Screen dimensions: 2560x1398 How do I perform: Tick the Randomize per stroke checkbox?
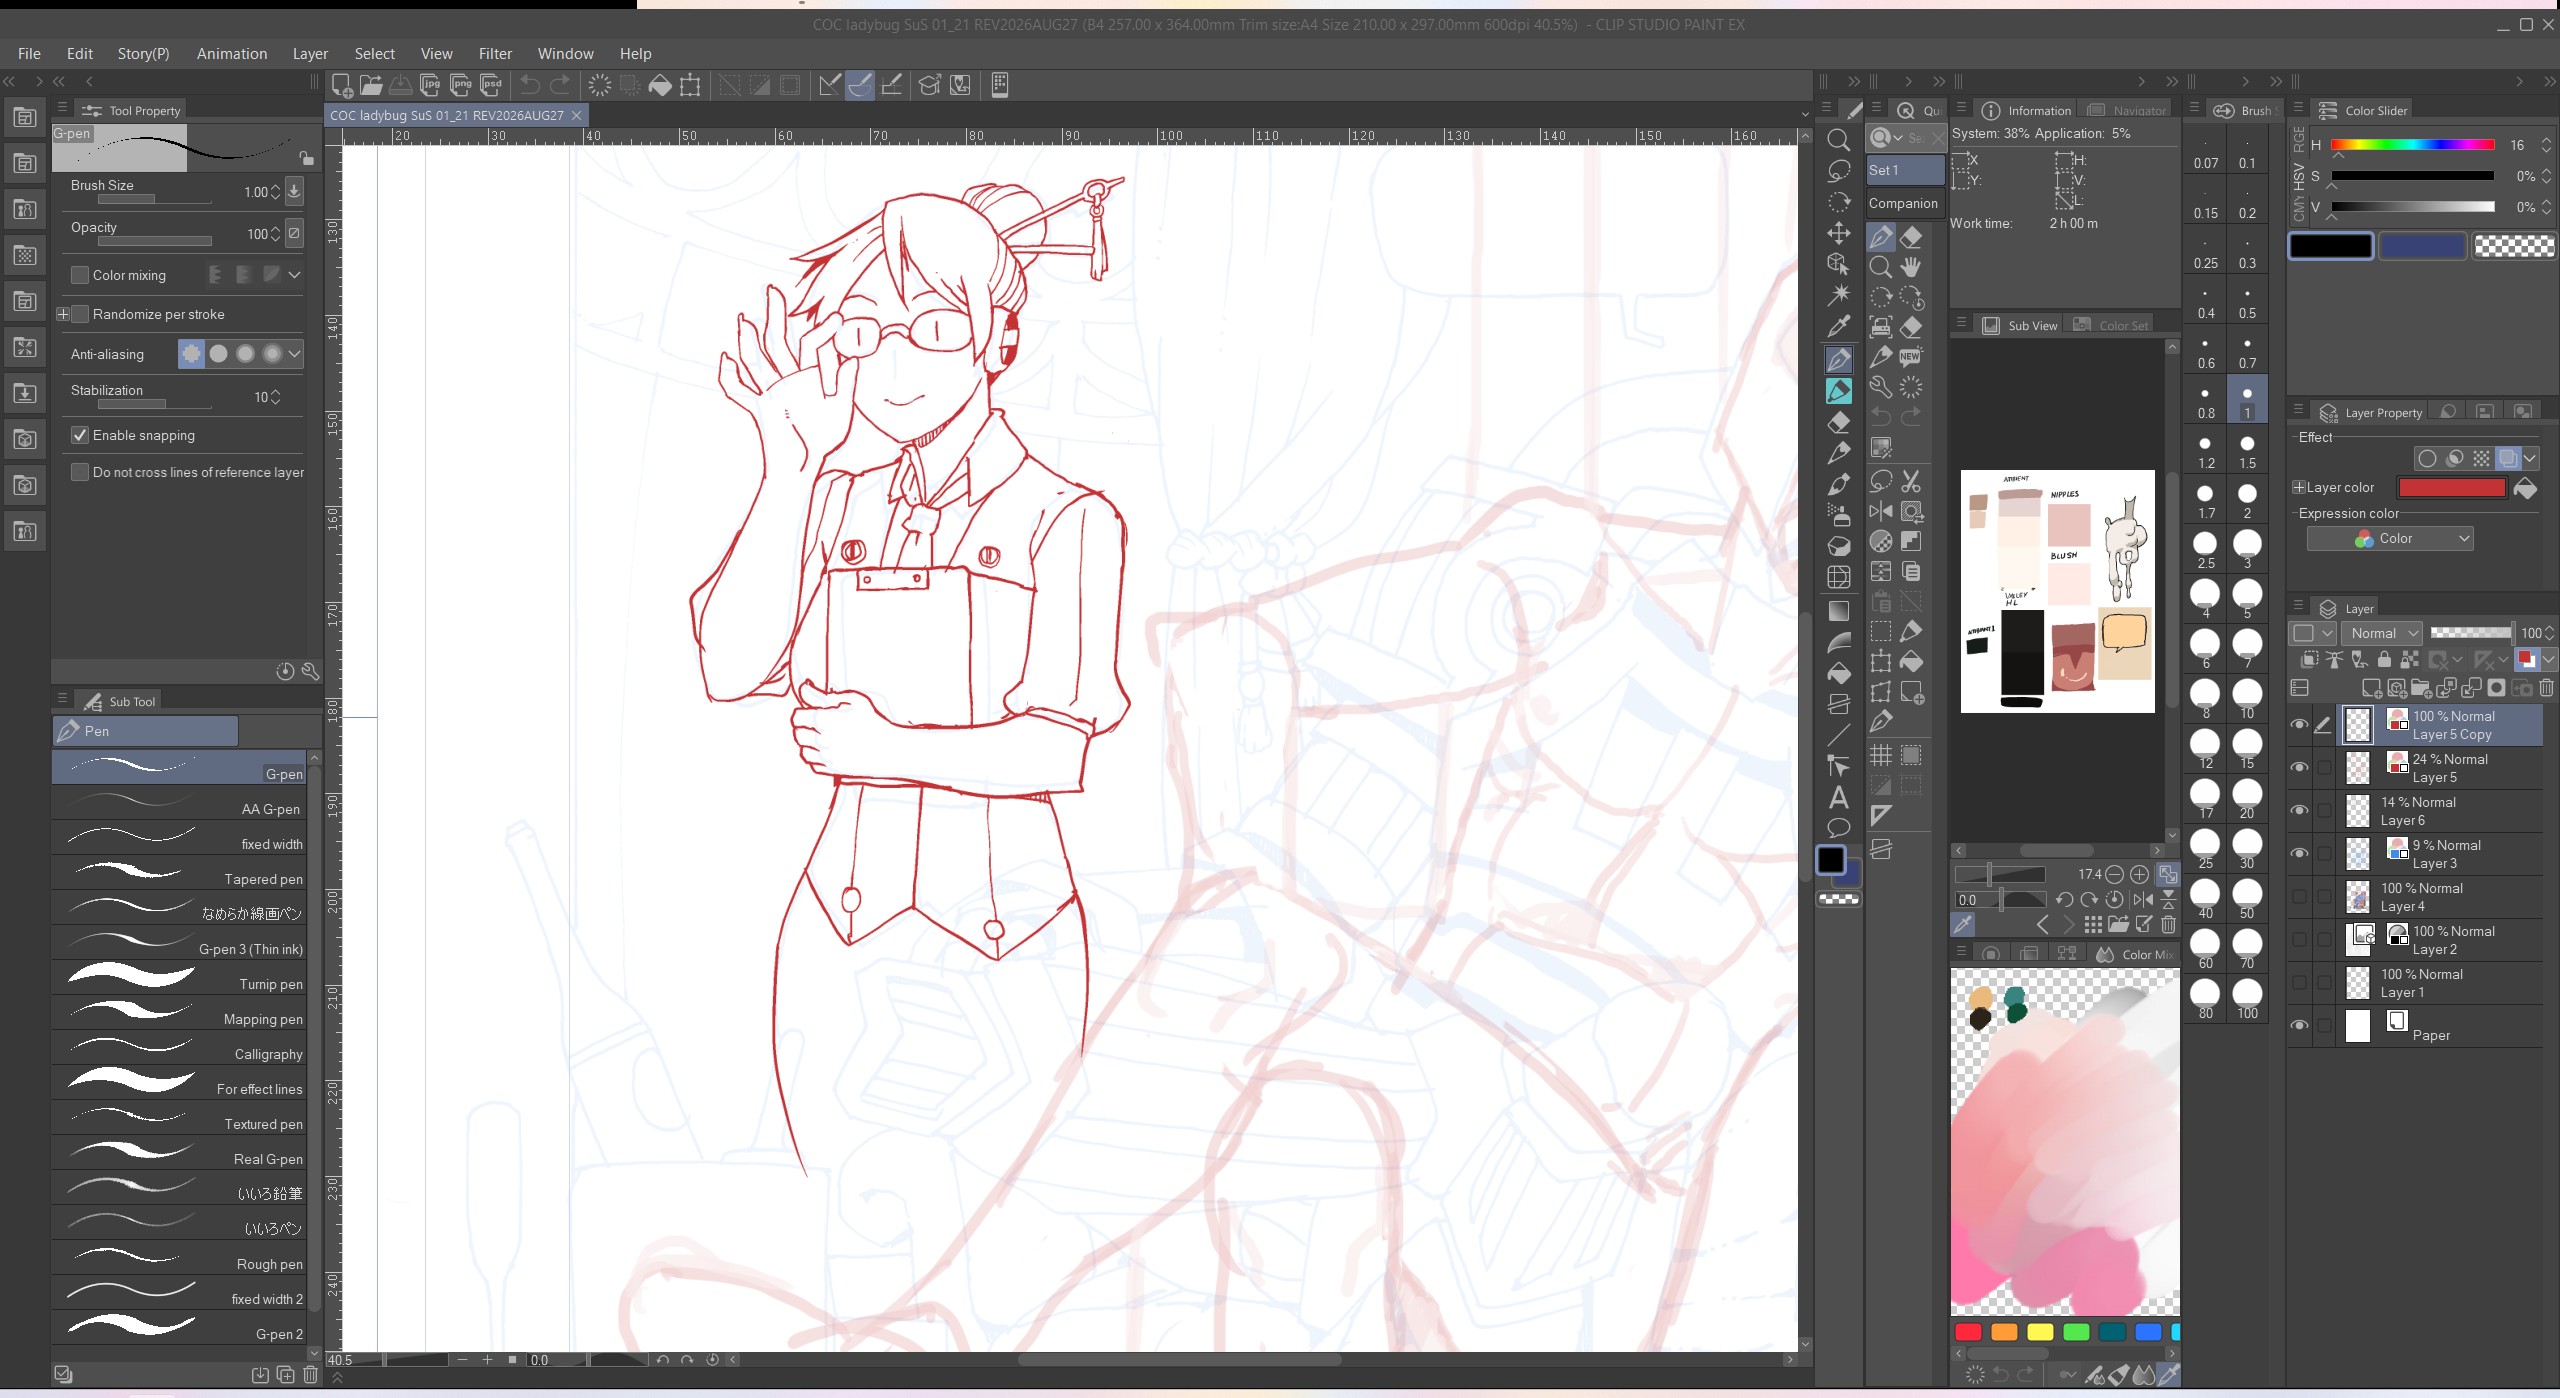point(80,314)
